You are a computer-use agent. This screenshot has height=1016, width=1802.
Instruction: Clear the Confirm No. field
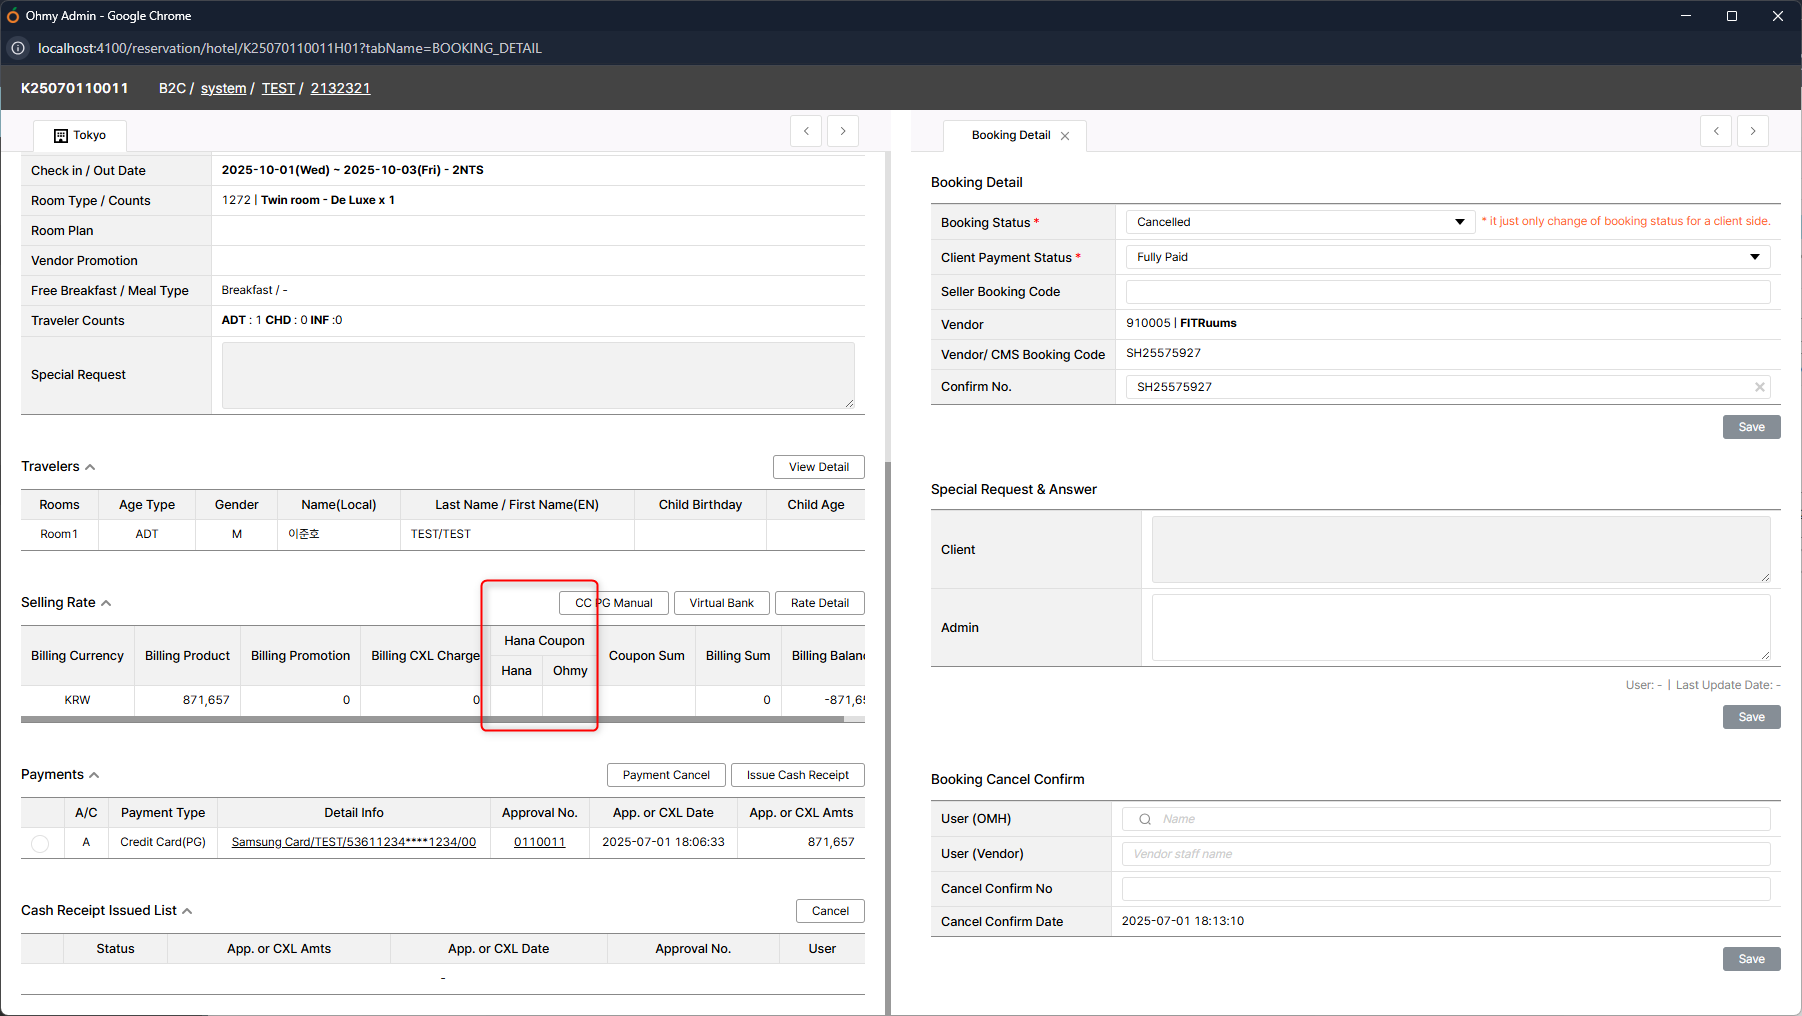click(1759, 387)
